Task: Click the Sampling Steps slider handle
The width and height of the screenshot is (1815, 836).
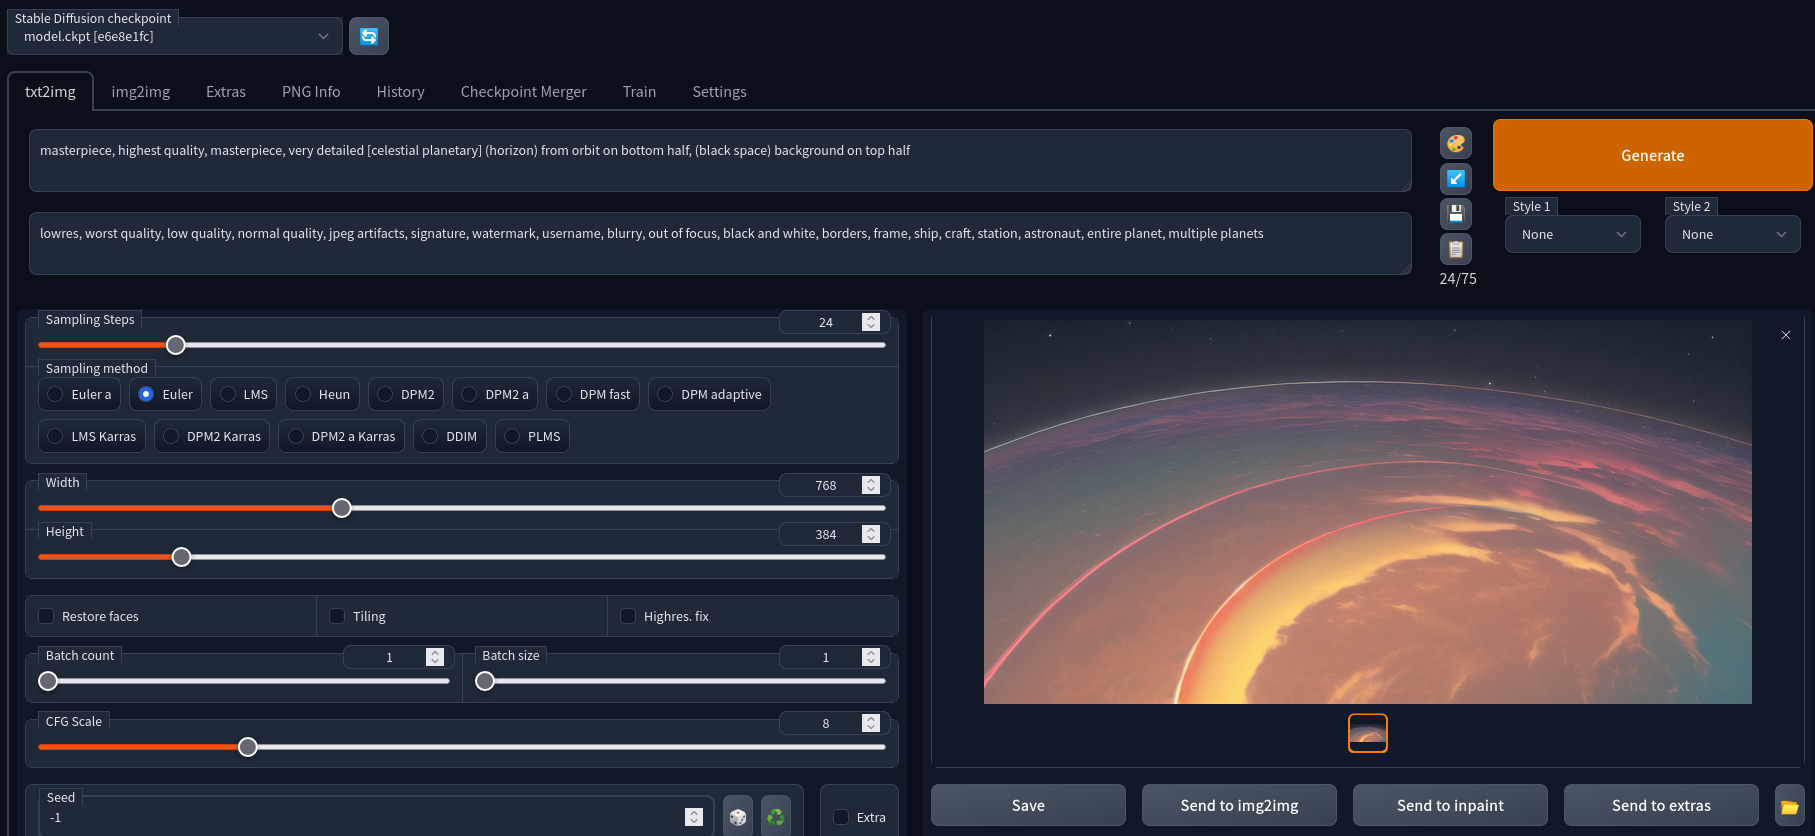Action: pyautogui.click(x=176, y=345)
